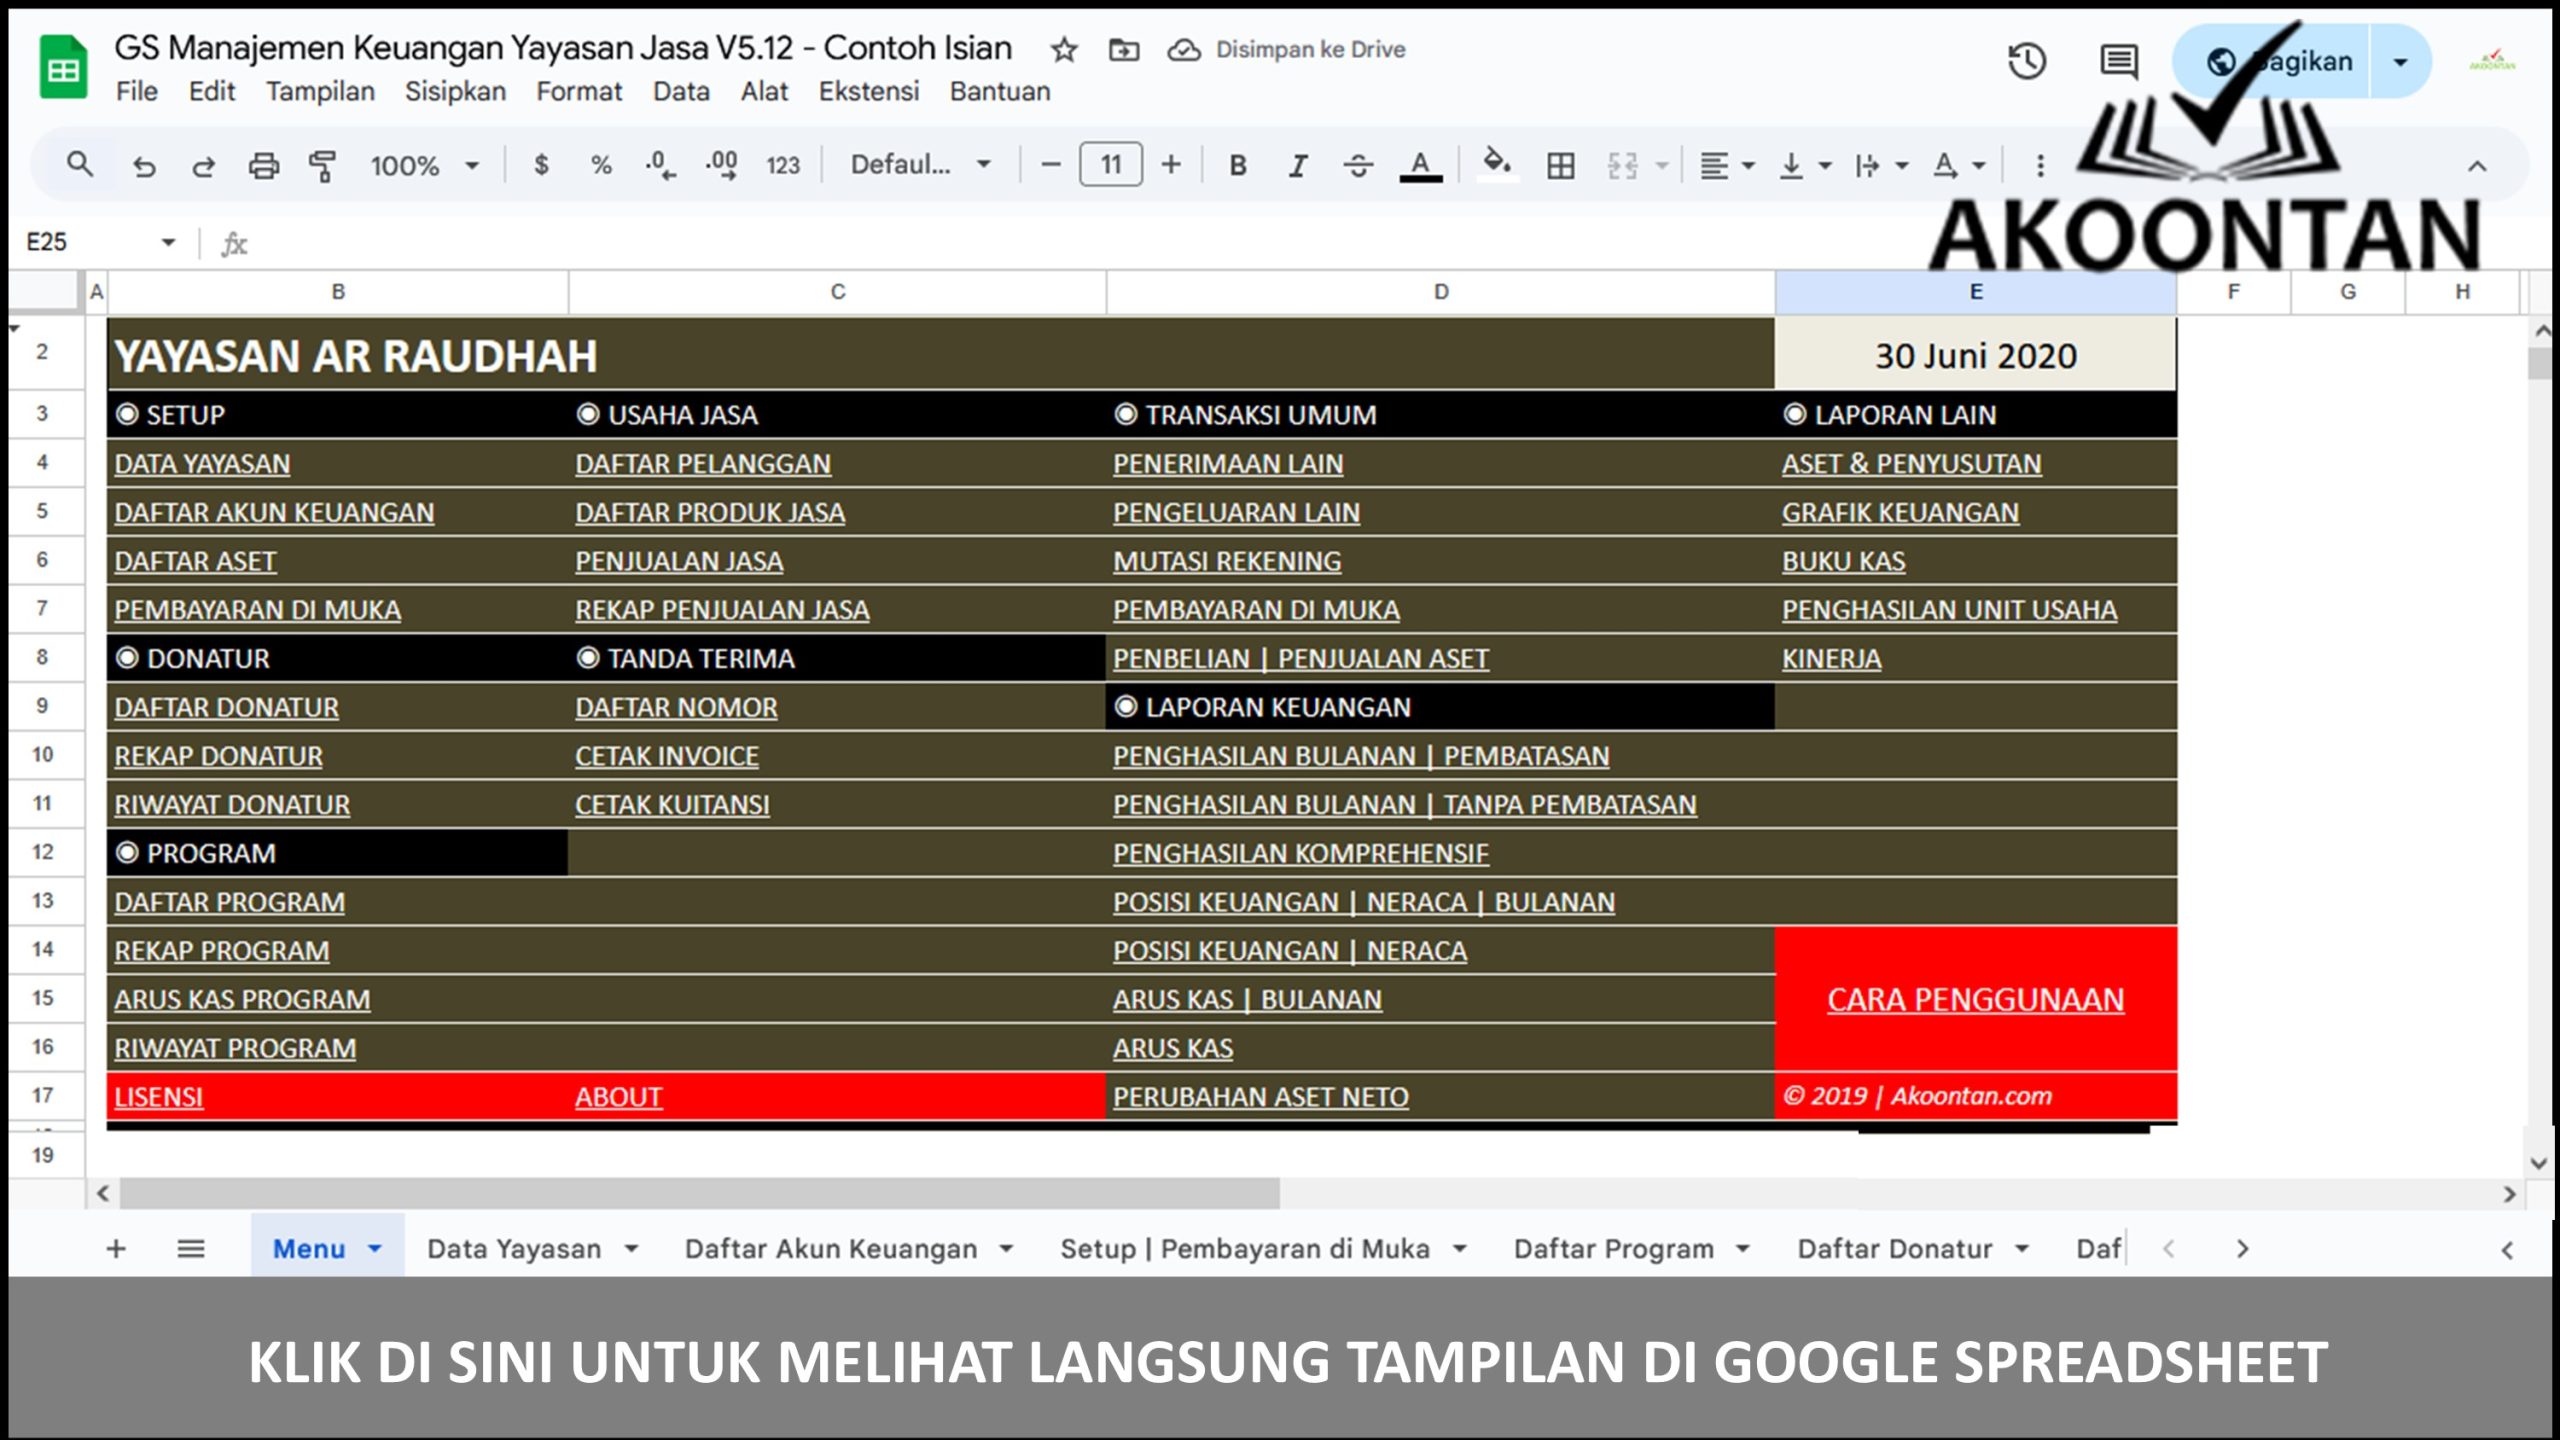Add a new sheet with the plus icon
2560x1440 pixels.
click(x=116, y=1248)
